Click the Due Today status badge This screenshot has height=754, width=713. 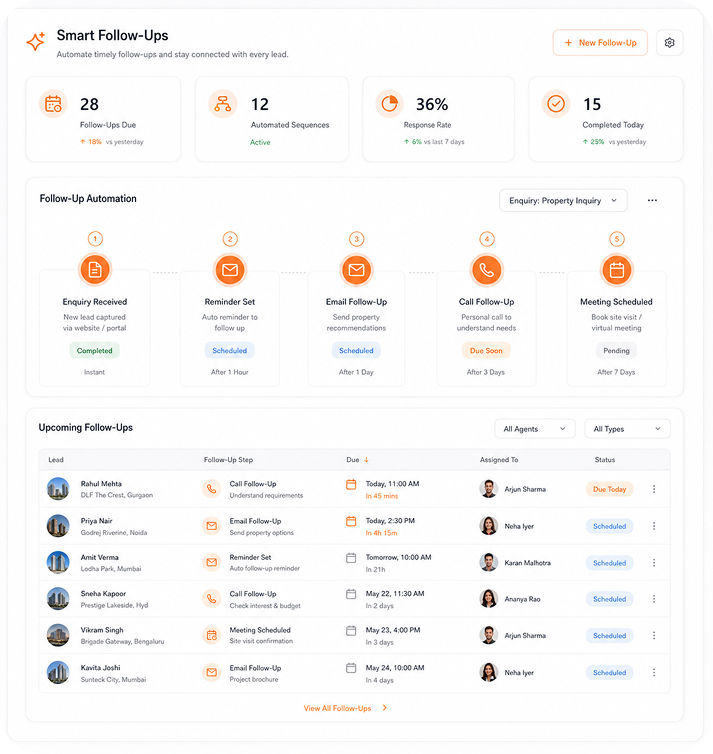tap(610, 489)
